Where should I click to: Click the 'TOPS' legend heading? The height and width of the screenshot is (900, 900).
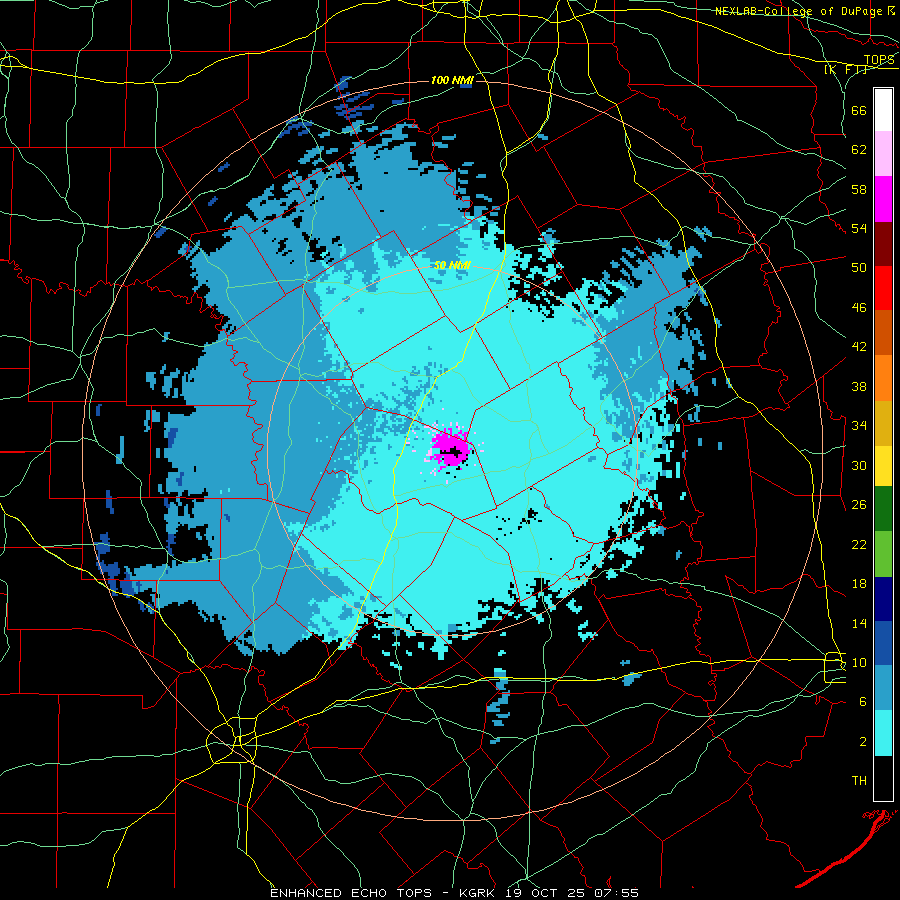pyautogui.click(x=879, y=60)
